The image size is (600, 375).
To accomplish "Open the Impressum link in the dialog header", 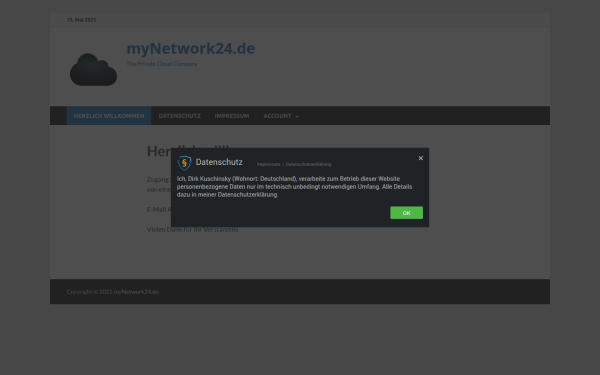I will [268, 164].
